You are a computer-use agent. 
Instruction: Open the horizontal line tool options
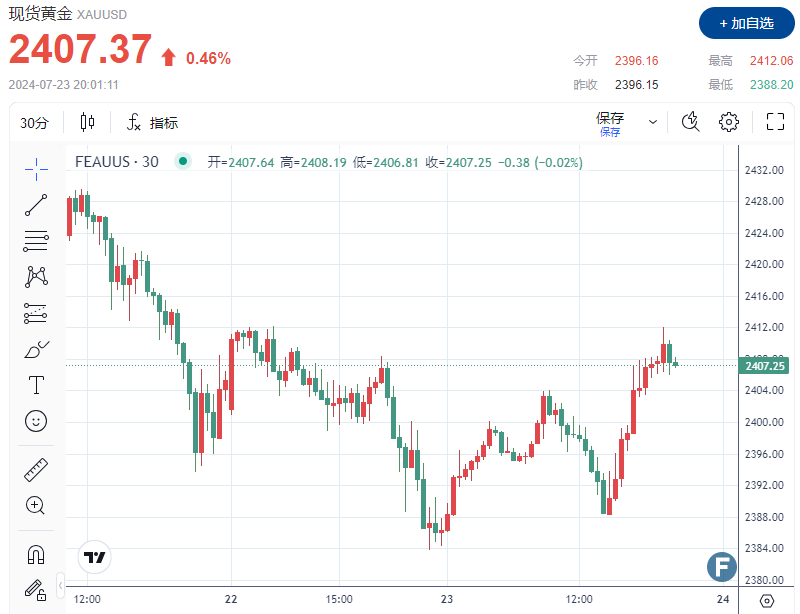36,242
